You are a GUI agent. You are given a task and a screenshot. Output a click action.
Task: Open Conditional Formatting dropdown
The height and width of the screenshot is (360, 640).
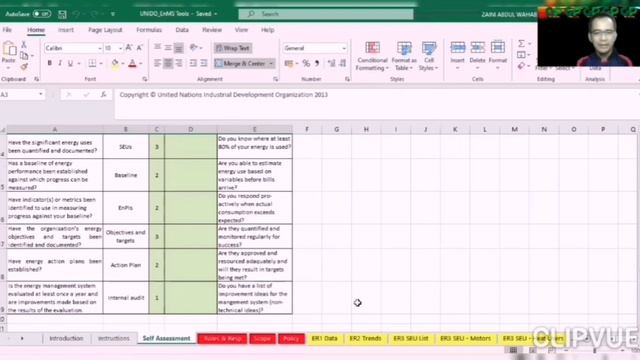pyautogui.click(x=372, y=56)
